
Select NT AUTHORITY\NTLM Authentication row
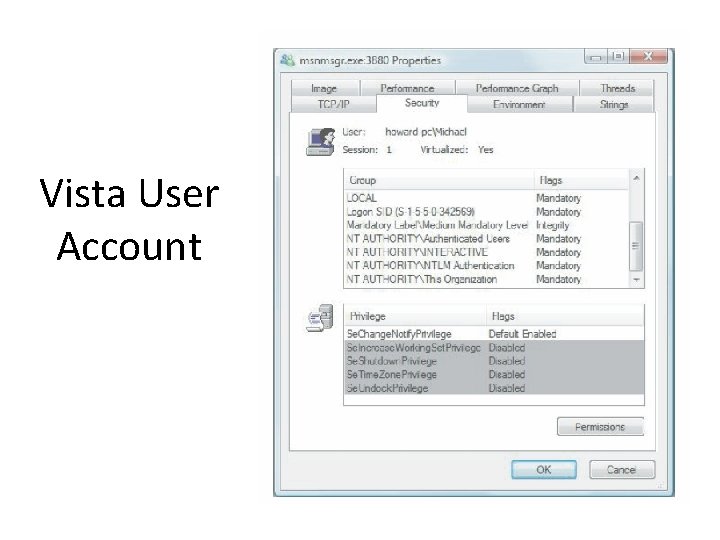click(487, 265)
